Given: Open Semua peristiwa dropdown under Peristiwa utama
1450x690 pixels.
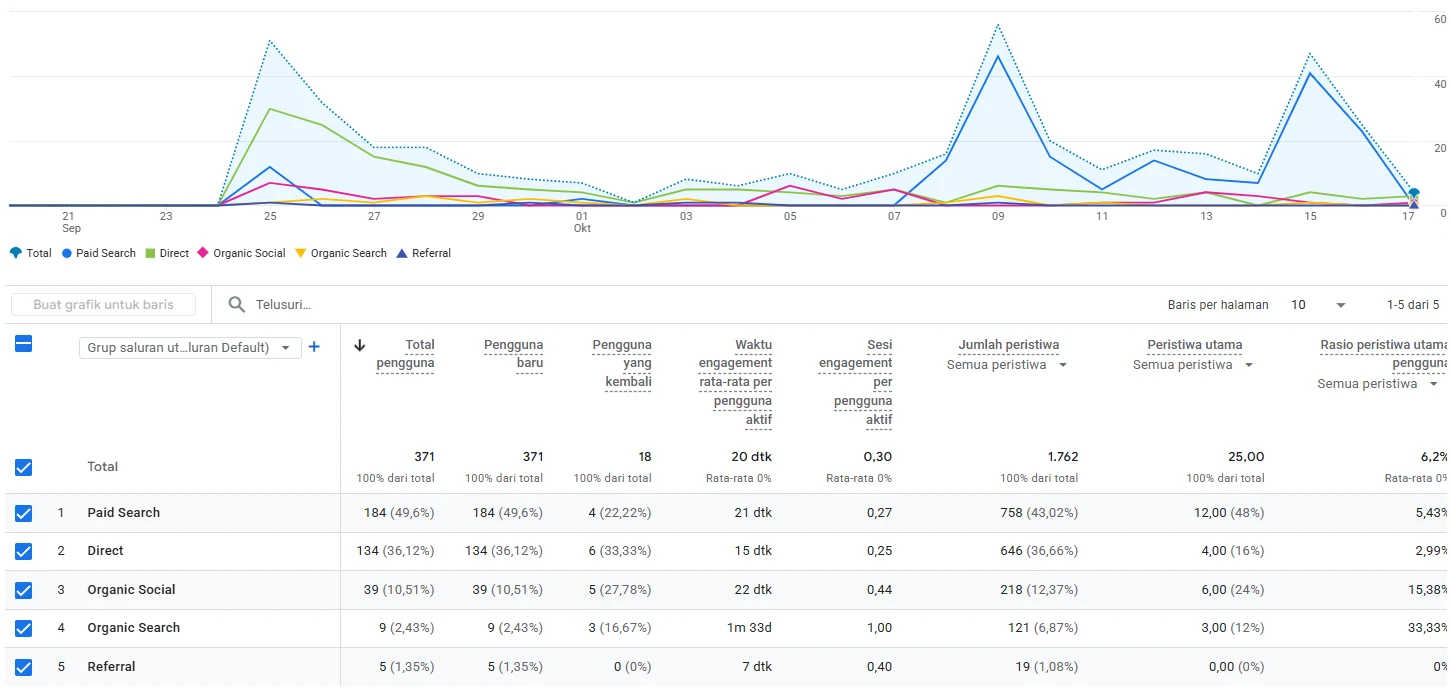Looking at the screenshot, I should 1193,365.
